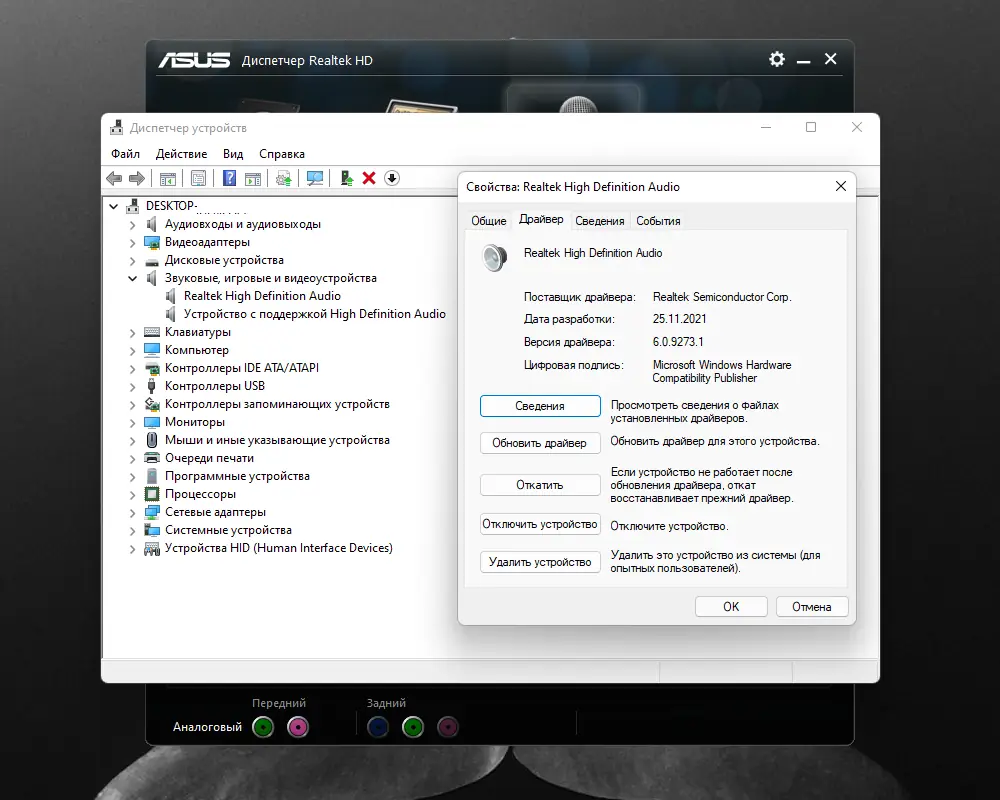Click the driver date 25.11.2021 text
This screenshot has width=1000, height=800.
[x=679, y=319]
